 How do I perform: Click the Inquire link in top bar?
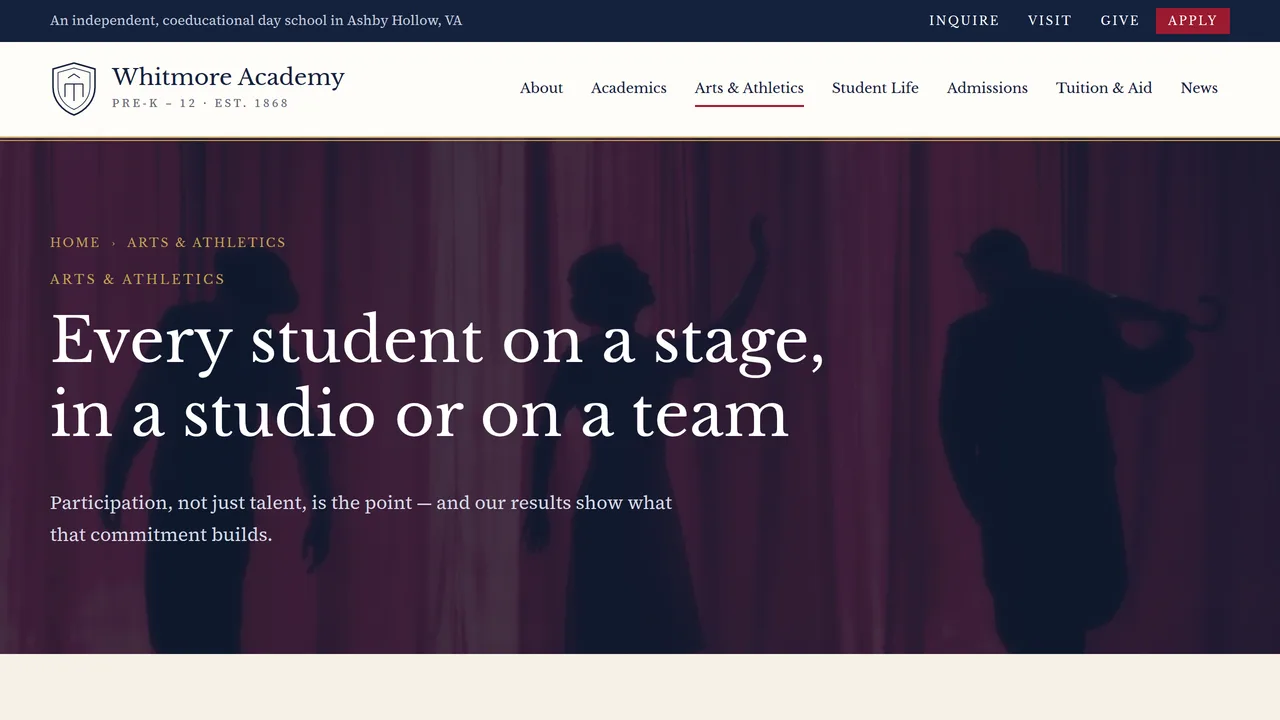(x=964, y=21)
